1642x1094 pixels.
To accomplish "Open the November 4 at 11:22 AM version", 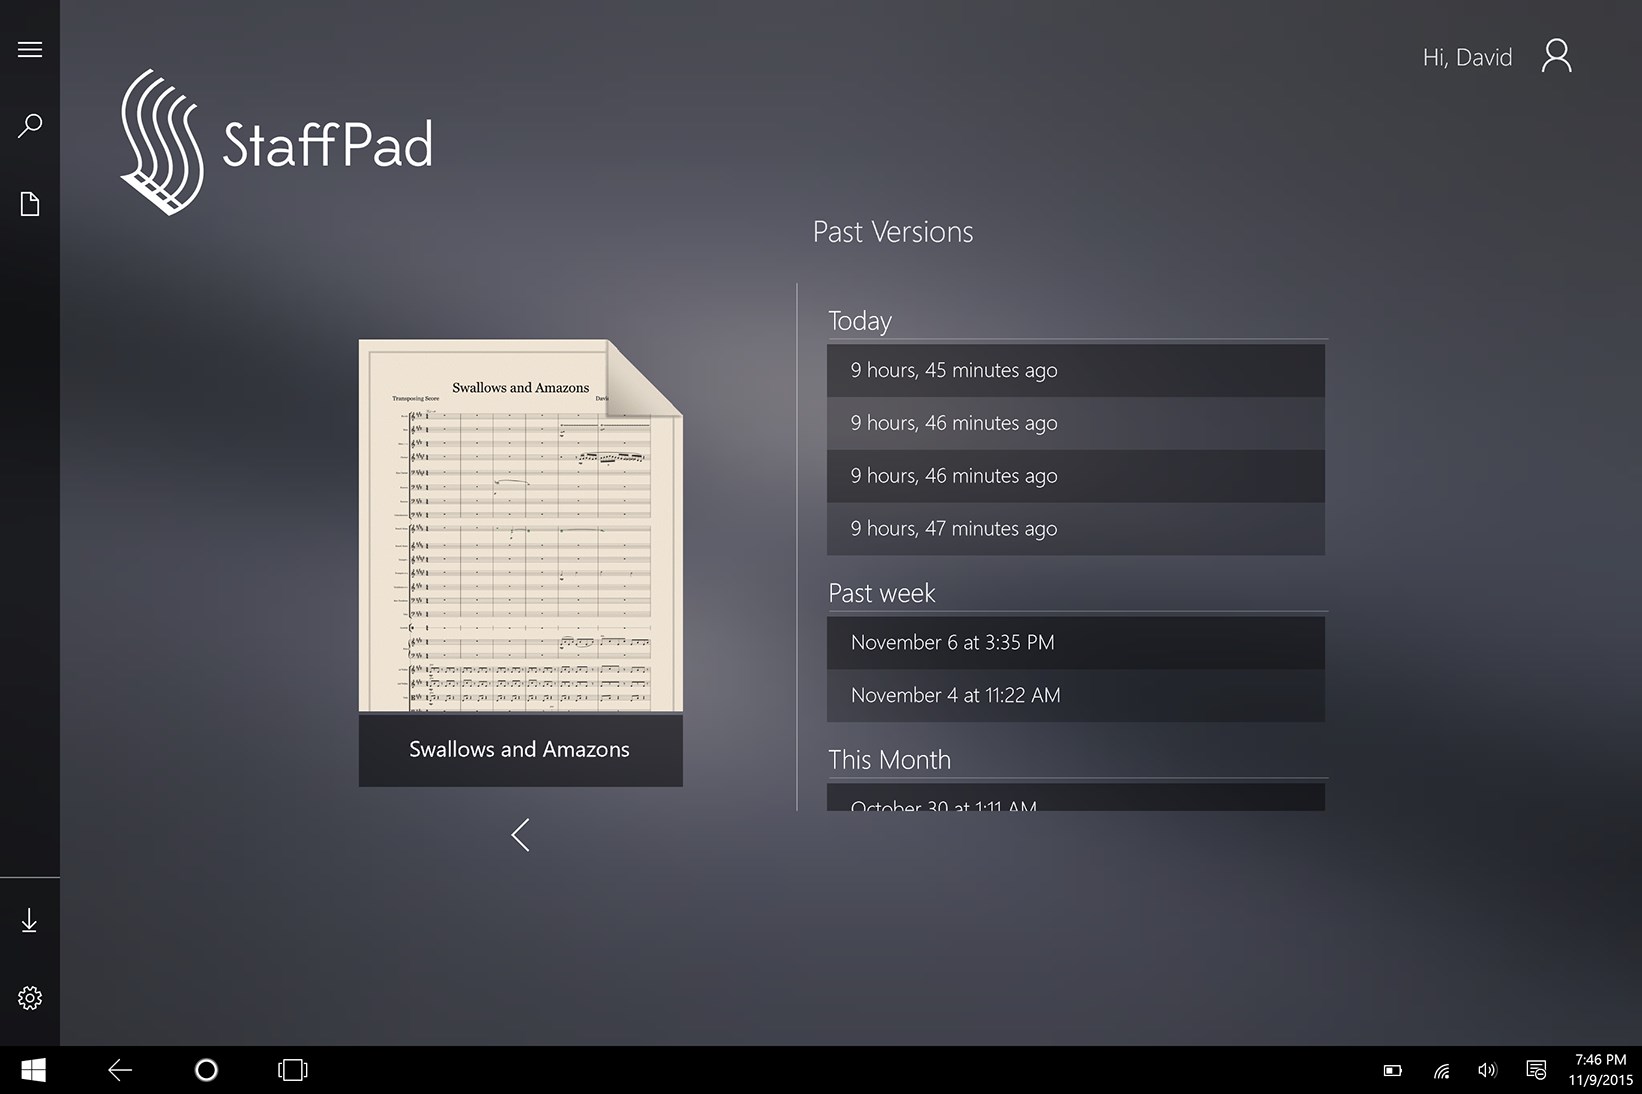I will click(x=1074, y=695).
